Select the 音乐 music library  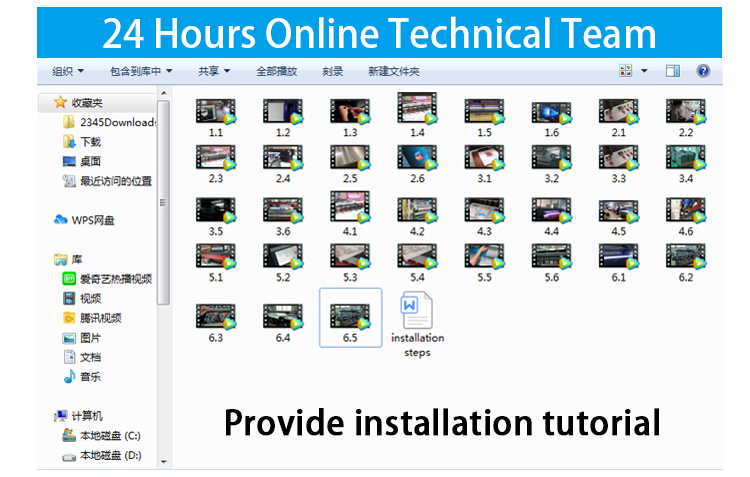pos(90,377)
